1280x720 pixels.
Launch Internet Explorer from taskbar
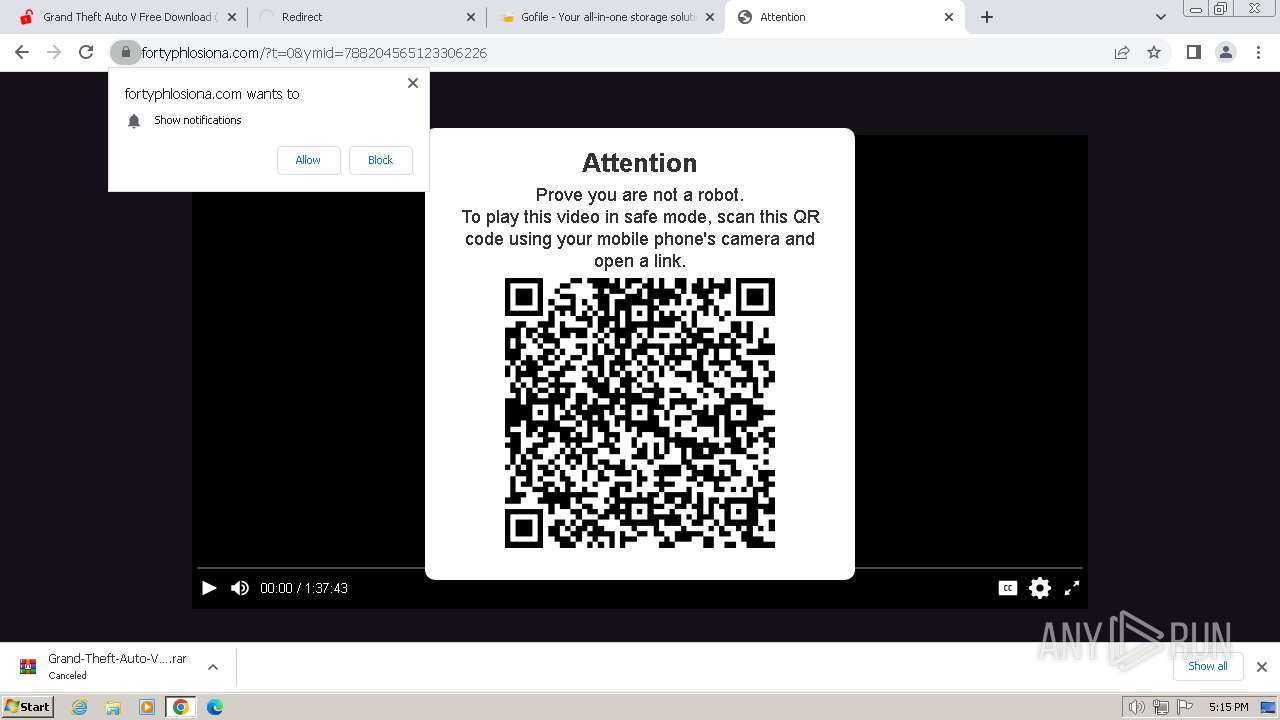[80, 707]
